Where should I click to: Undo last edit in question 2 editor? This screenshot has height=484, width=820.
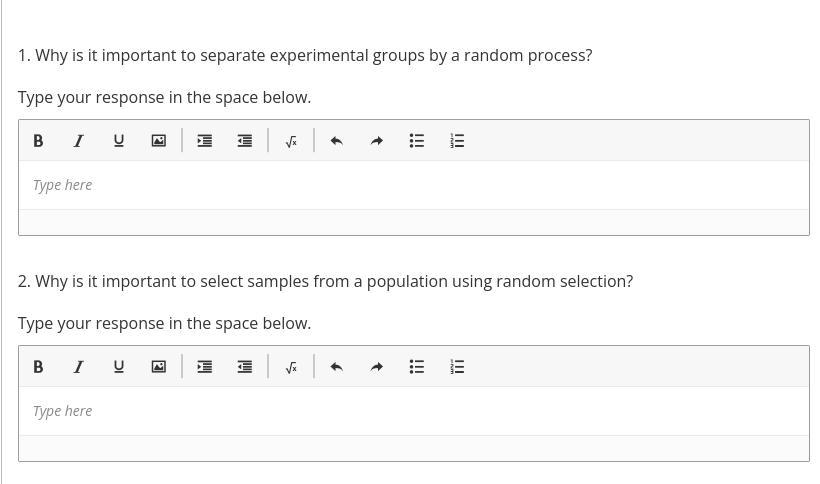pyautogui.click(x=336, y=367)
